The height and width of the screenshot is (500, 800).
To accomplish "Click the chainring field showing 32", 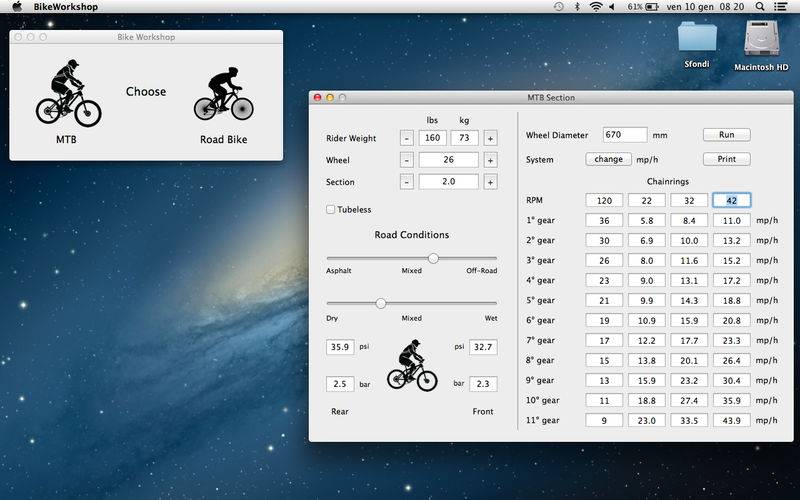I will coord(689,201).
